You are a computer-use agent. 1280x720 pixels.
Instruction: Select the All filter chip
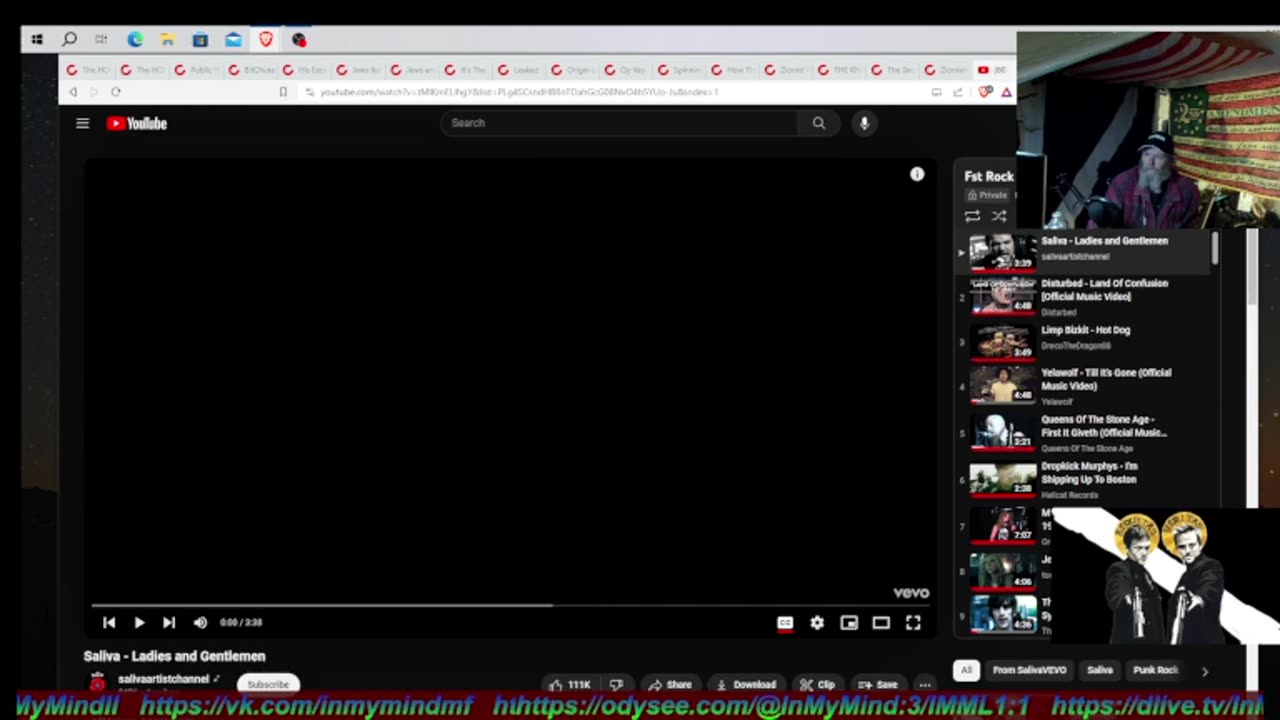click(966, 670)
